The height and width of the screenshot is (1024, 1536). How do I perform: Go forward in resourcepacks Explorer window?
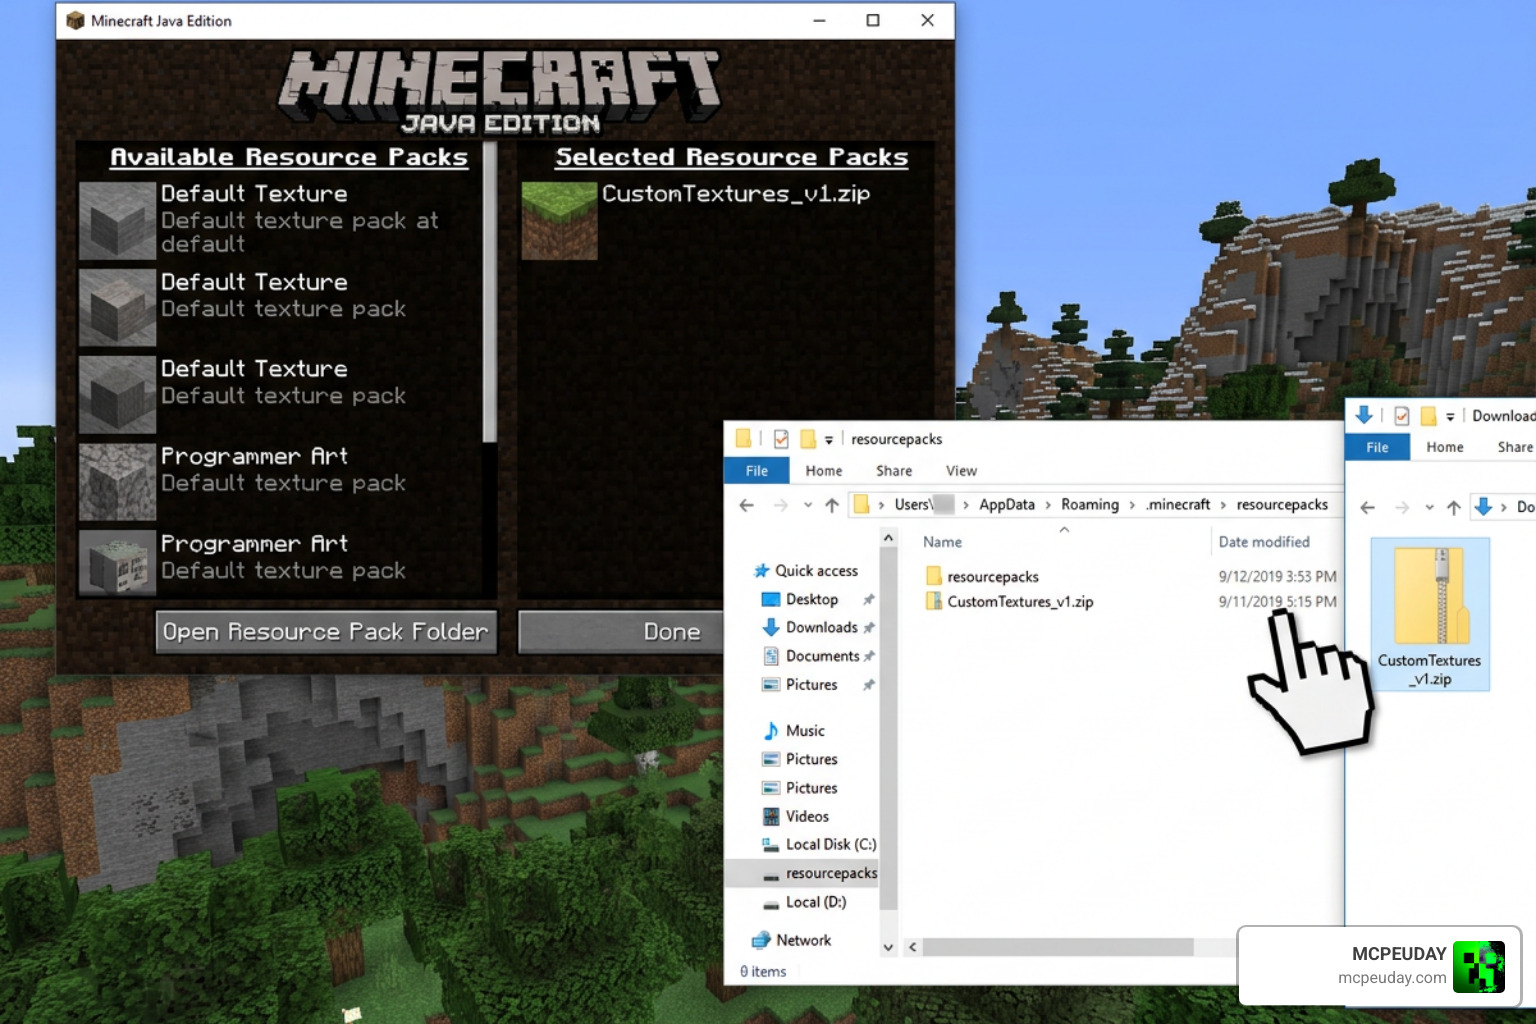[x=780, y=505]
